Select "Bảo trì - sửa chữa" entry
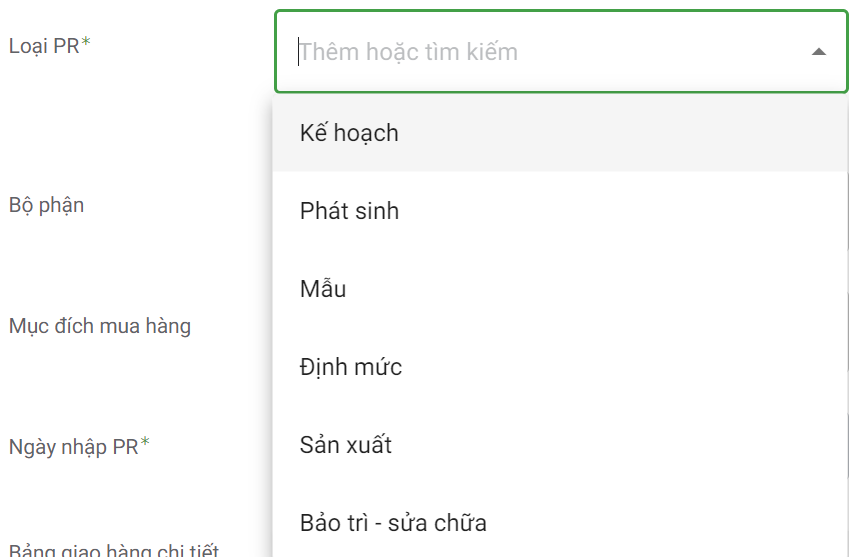Screen dimensions: 849x557 point(393,522)
